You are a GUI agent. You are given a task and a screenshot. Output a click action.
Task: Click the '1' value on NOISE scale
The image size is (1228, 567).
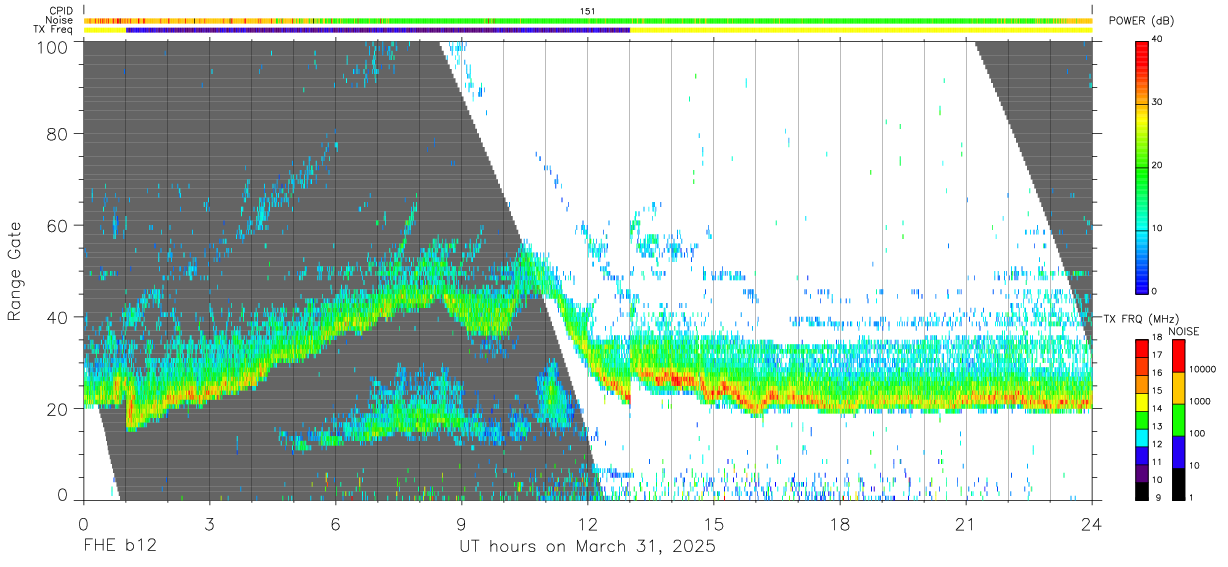click(1192, 497)
